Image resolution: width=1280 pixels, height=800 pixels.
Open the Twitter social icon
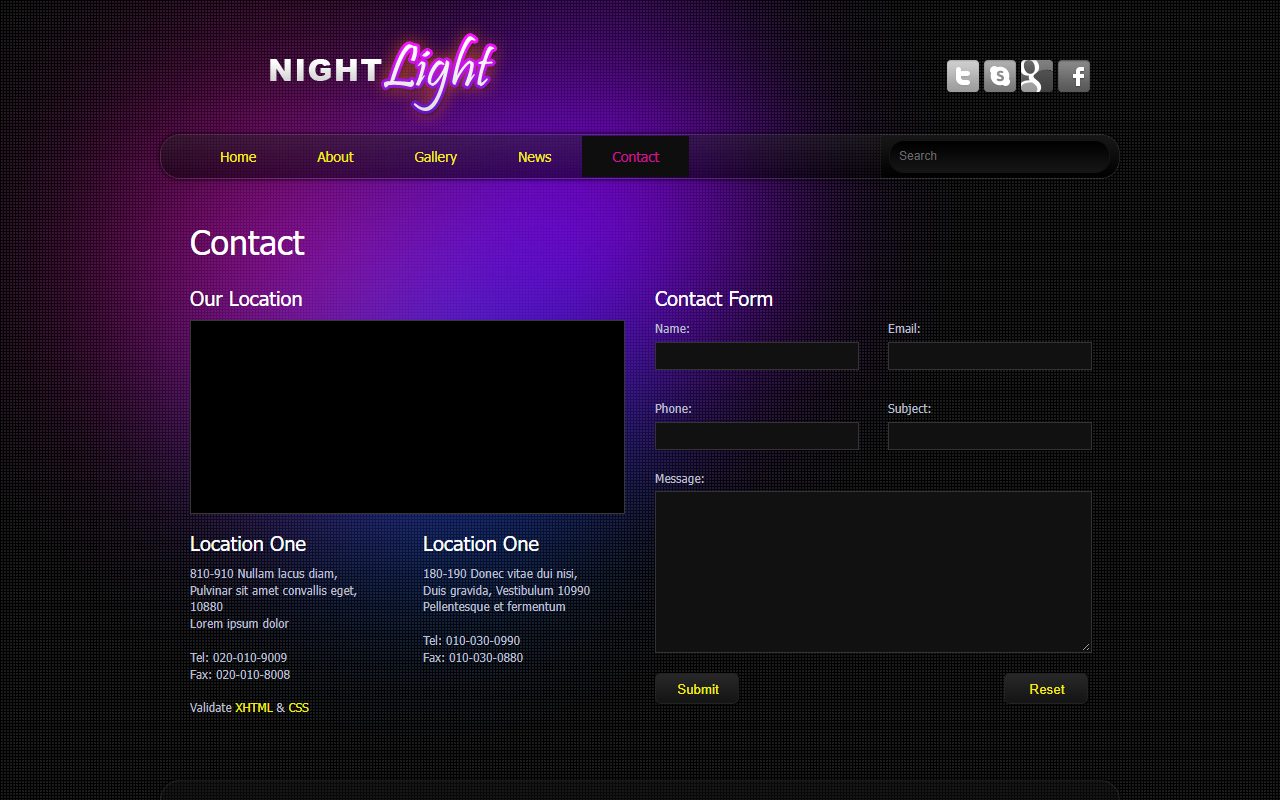[x=963, y=76]
